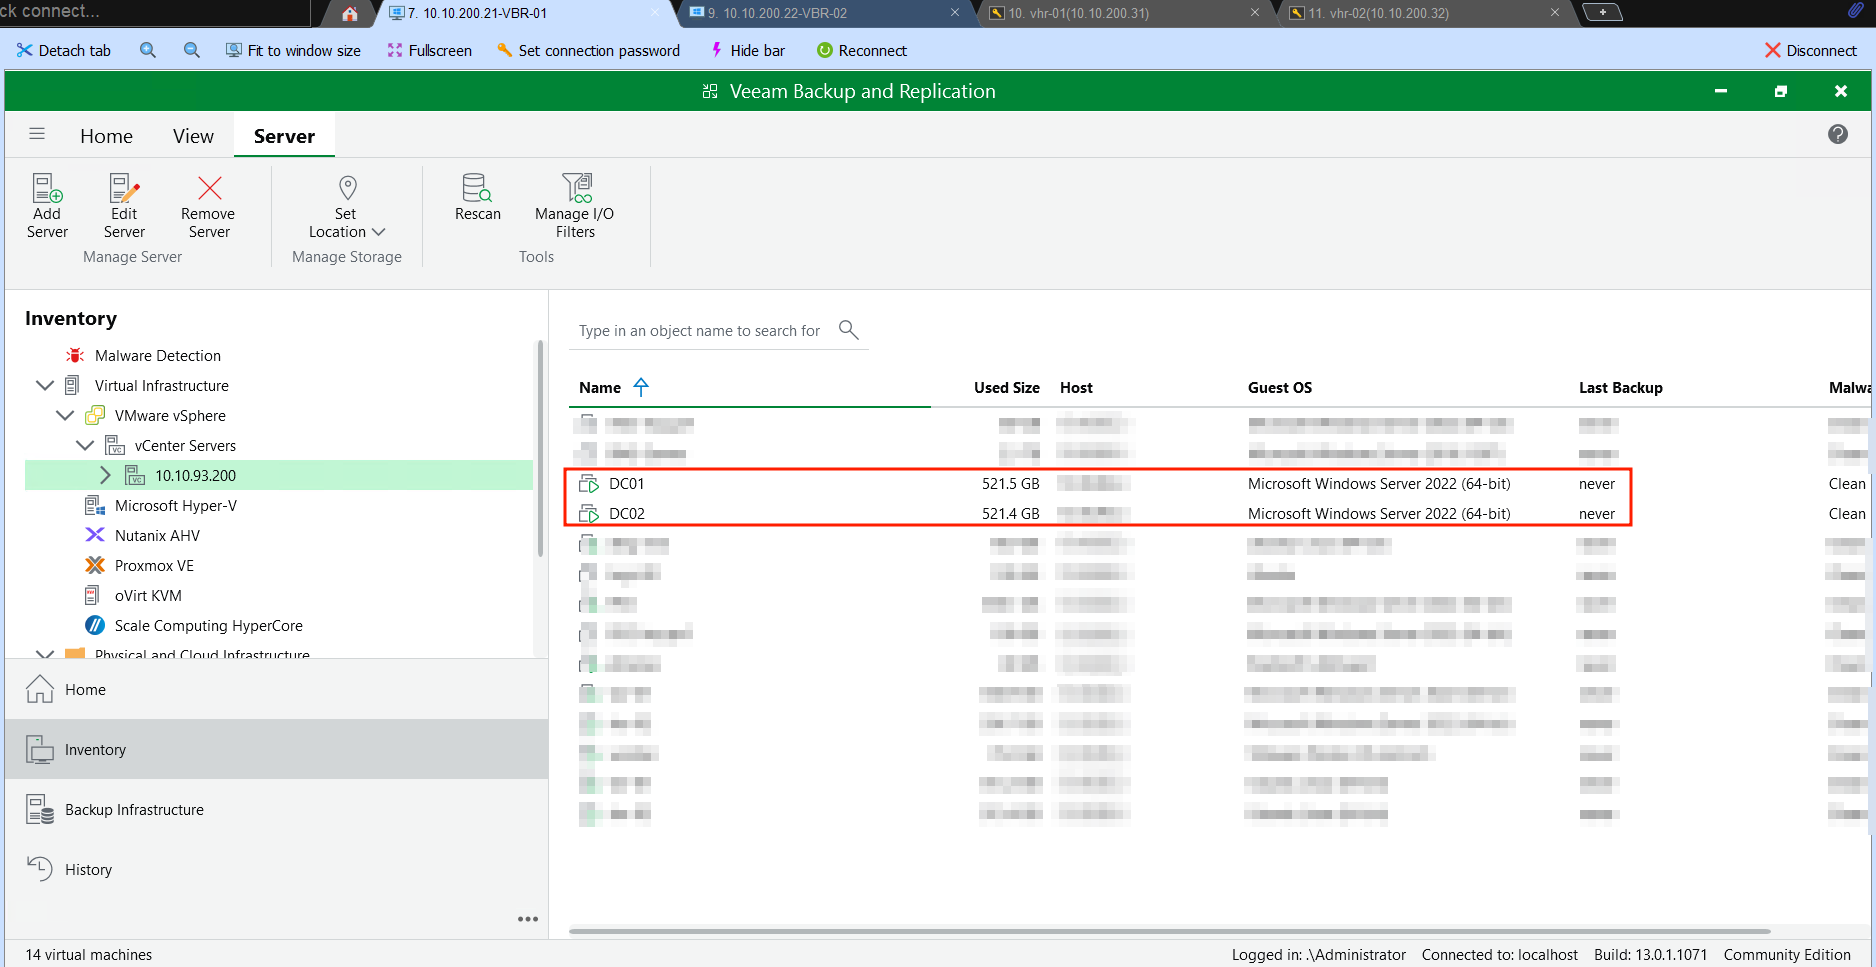The height and width of the screenshot is (967, 1876).
Task: Open the History navigation pane
Action: point(277,870)
